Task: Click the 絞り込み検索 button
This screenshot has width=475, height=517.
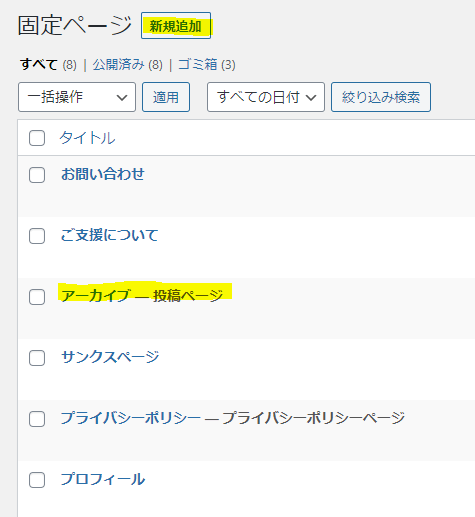Action: pyautogui.click(x=381, y=97)
